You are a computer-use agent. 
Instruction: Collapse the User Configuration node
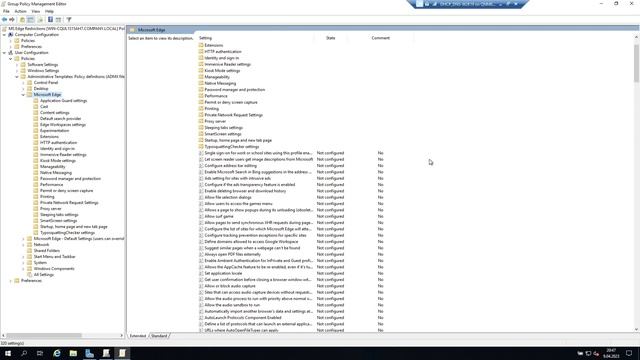4,53
